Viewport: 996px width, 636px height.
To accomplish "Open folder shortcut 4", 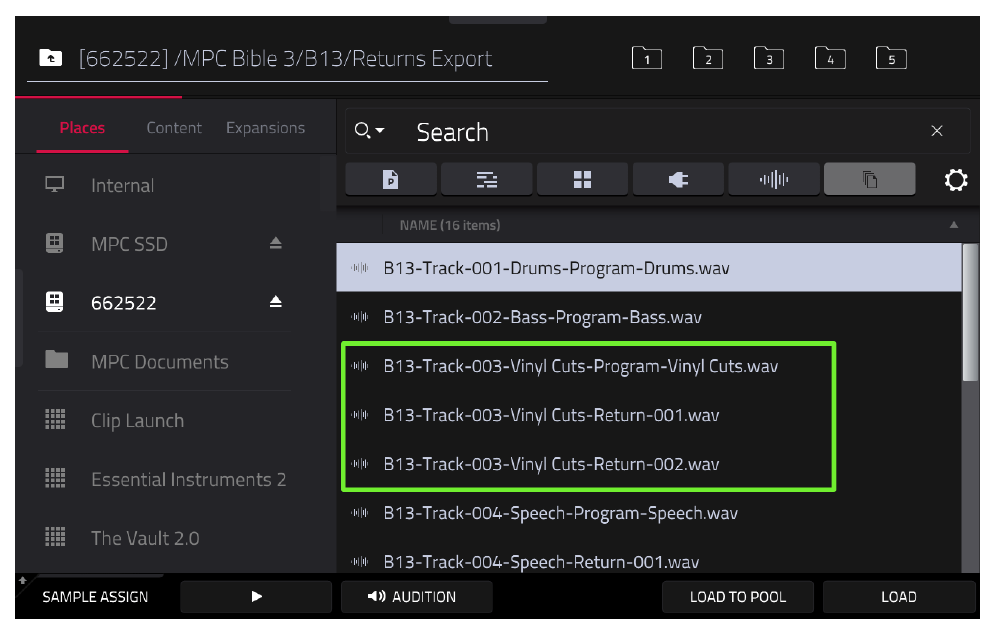I will coord(830,58).
